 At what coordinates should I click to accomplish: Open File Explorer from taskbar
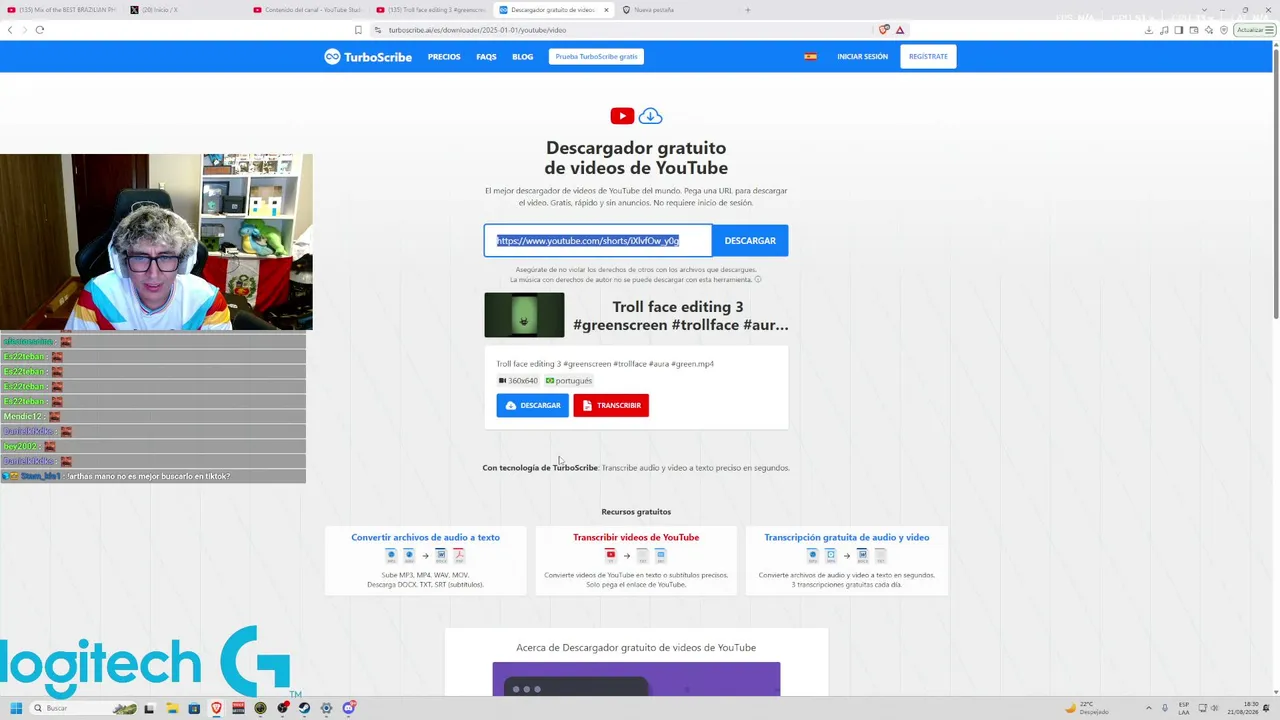172,708
